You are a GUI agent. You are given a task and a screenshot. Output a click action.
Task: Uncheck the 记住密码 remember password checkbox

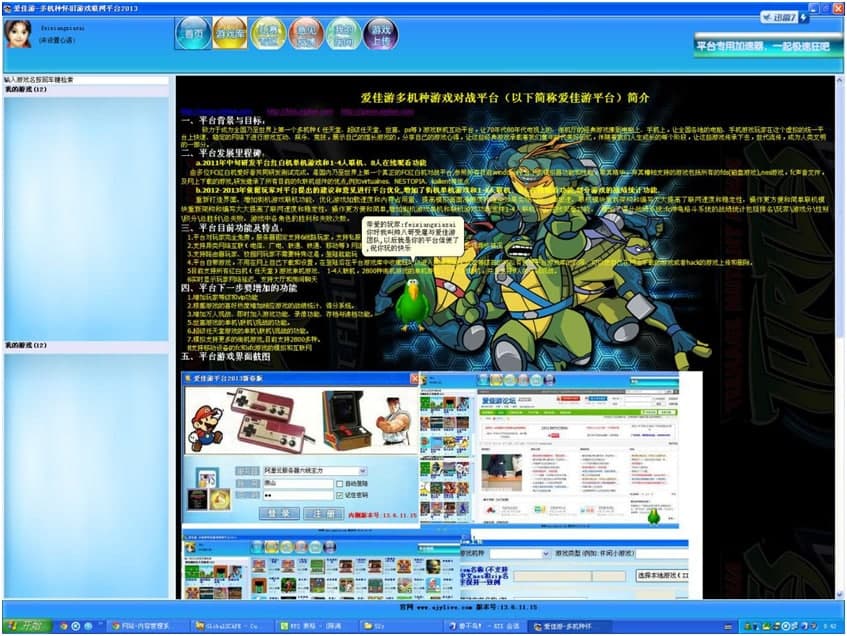tap(341, 495)
